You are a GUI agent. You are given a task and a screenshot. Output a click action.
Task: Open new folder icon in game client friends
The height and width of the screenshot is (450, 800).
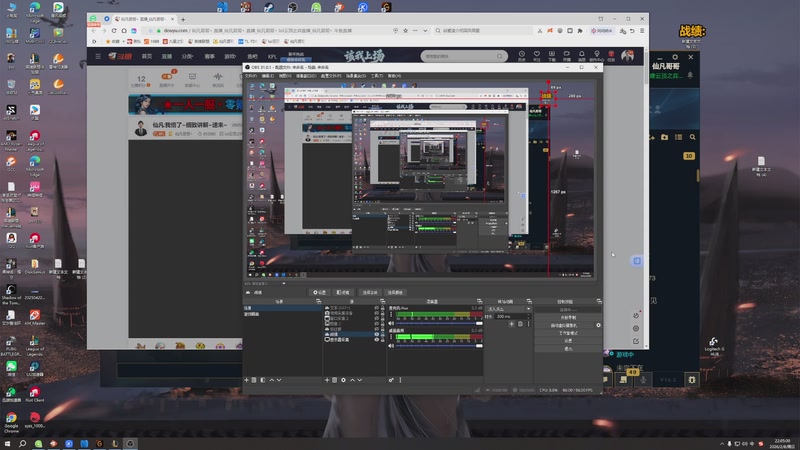(x=664, y=137)
